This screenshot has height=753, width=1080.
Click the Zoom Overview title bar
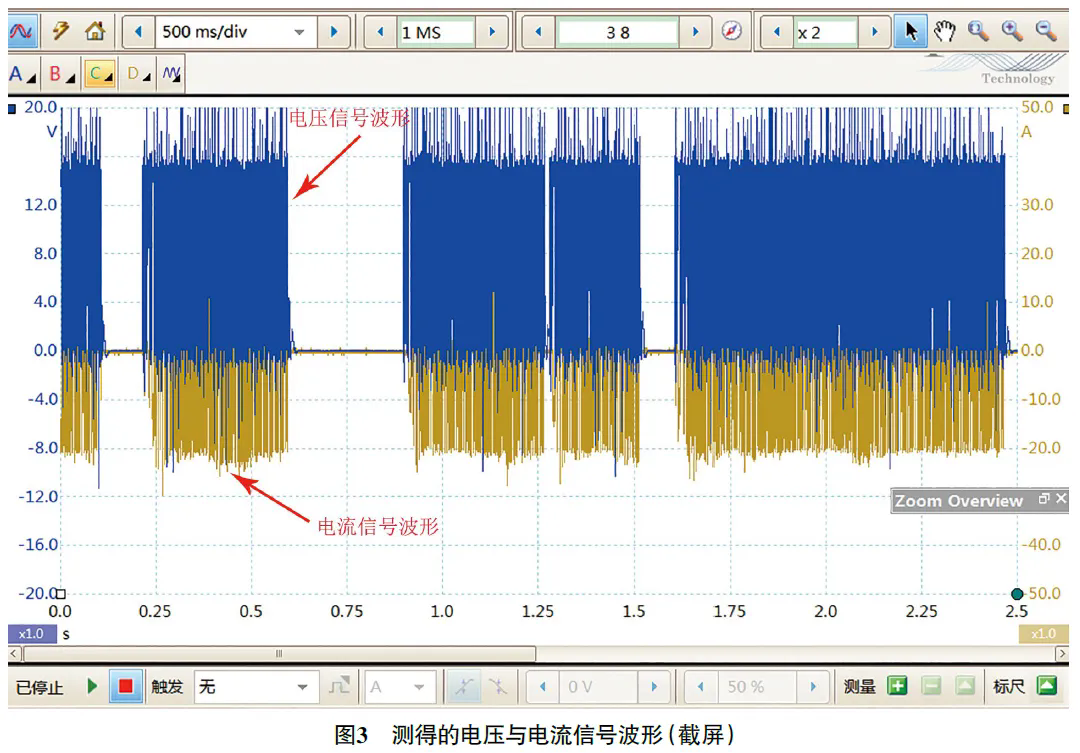tap(979, 501)
